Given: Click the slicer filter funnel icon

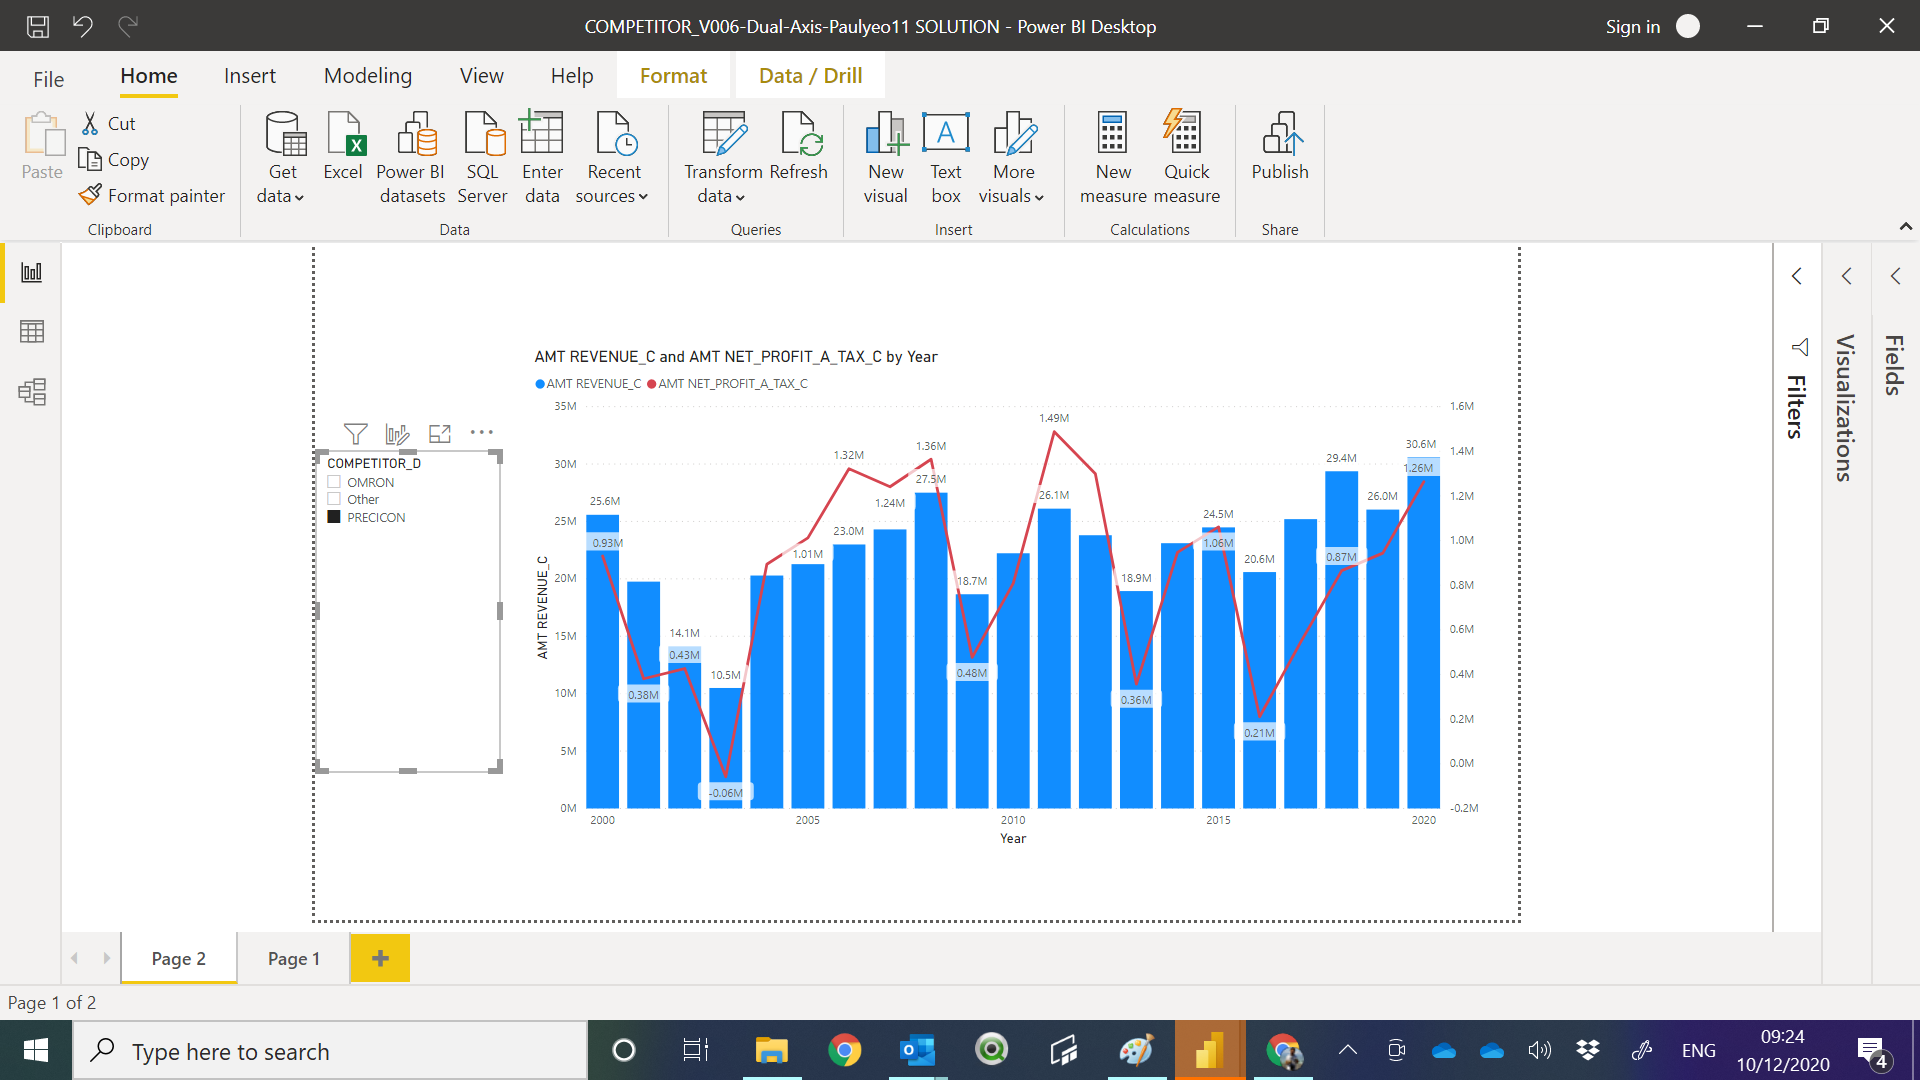Looking at the screenshot, I should point(355,433).
